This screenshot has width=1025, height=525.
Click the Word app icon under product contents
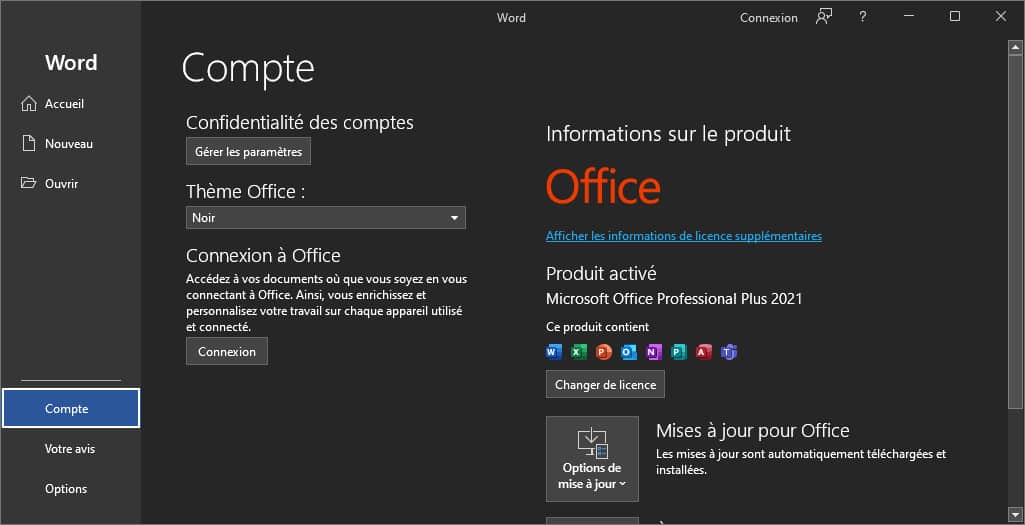click(554, 352)
